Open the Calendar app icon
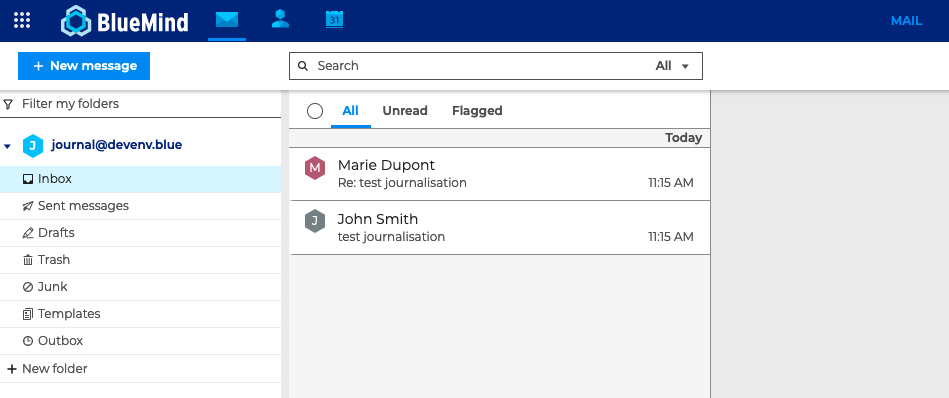Screen dimensions: 949x398 point(334,19)
